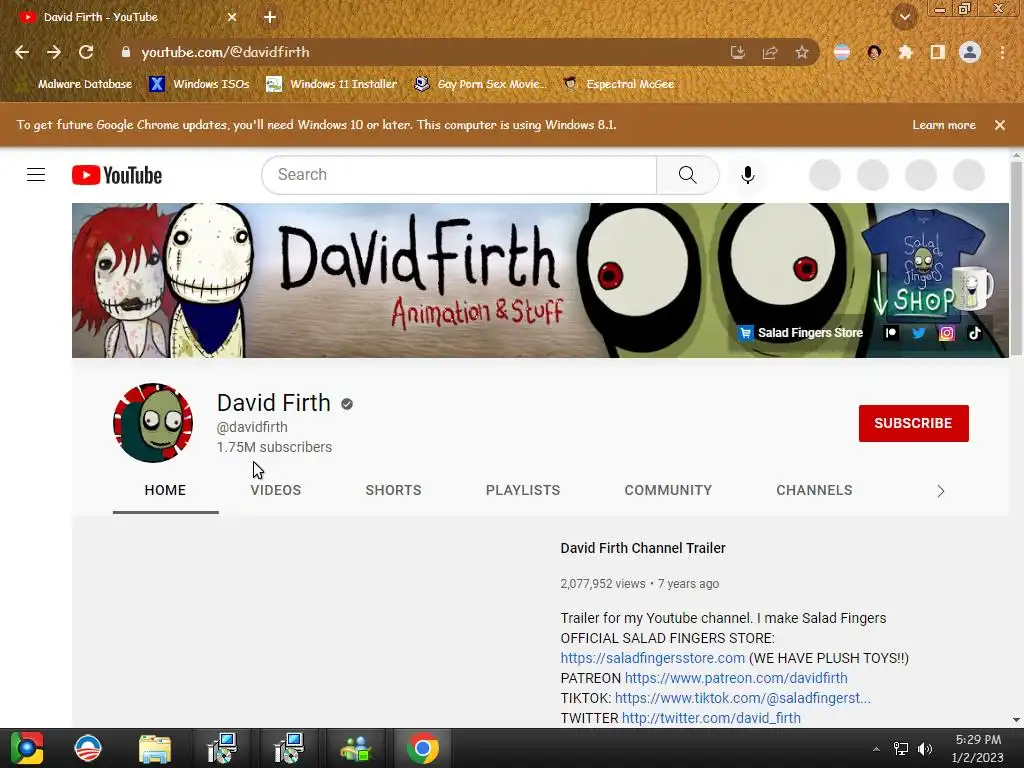Click the search magnifier button

pos(688,175)
